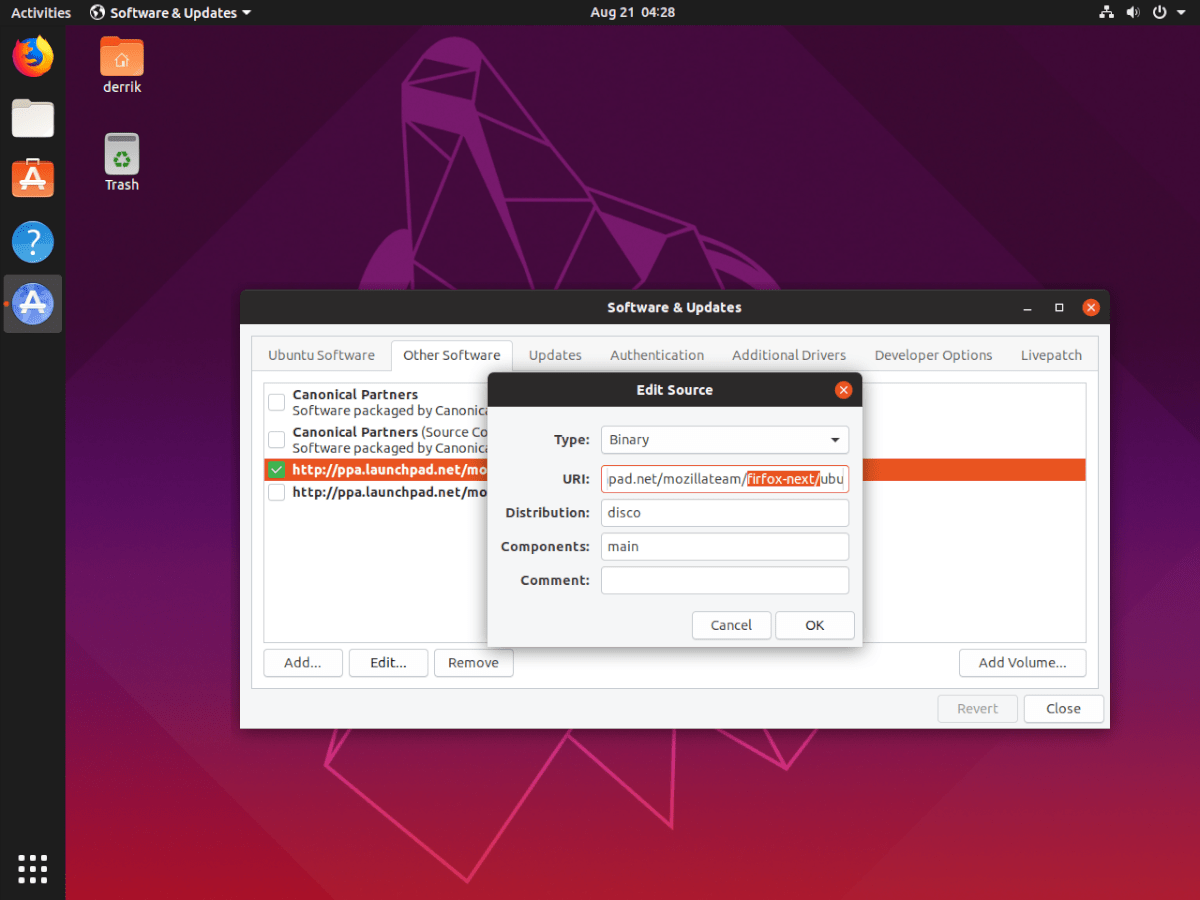Open the Help icon in dock
Screen dimensions: 1200x900
pyautogui.click(x=33, y=242)
